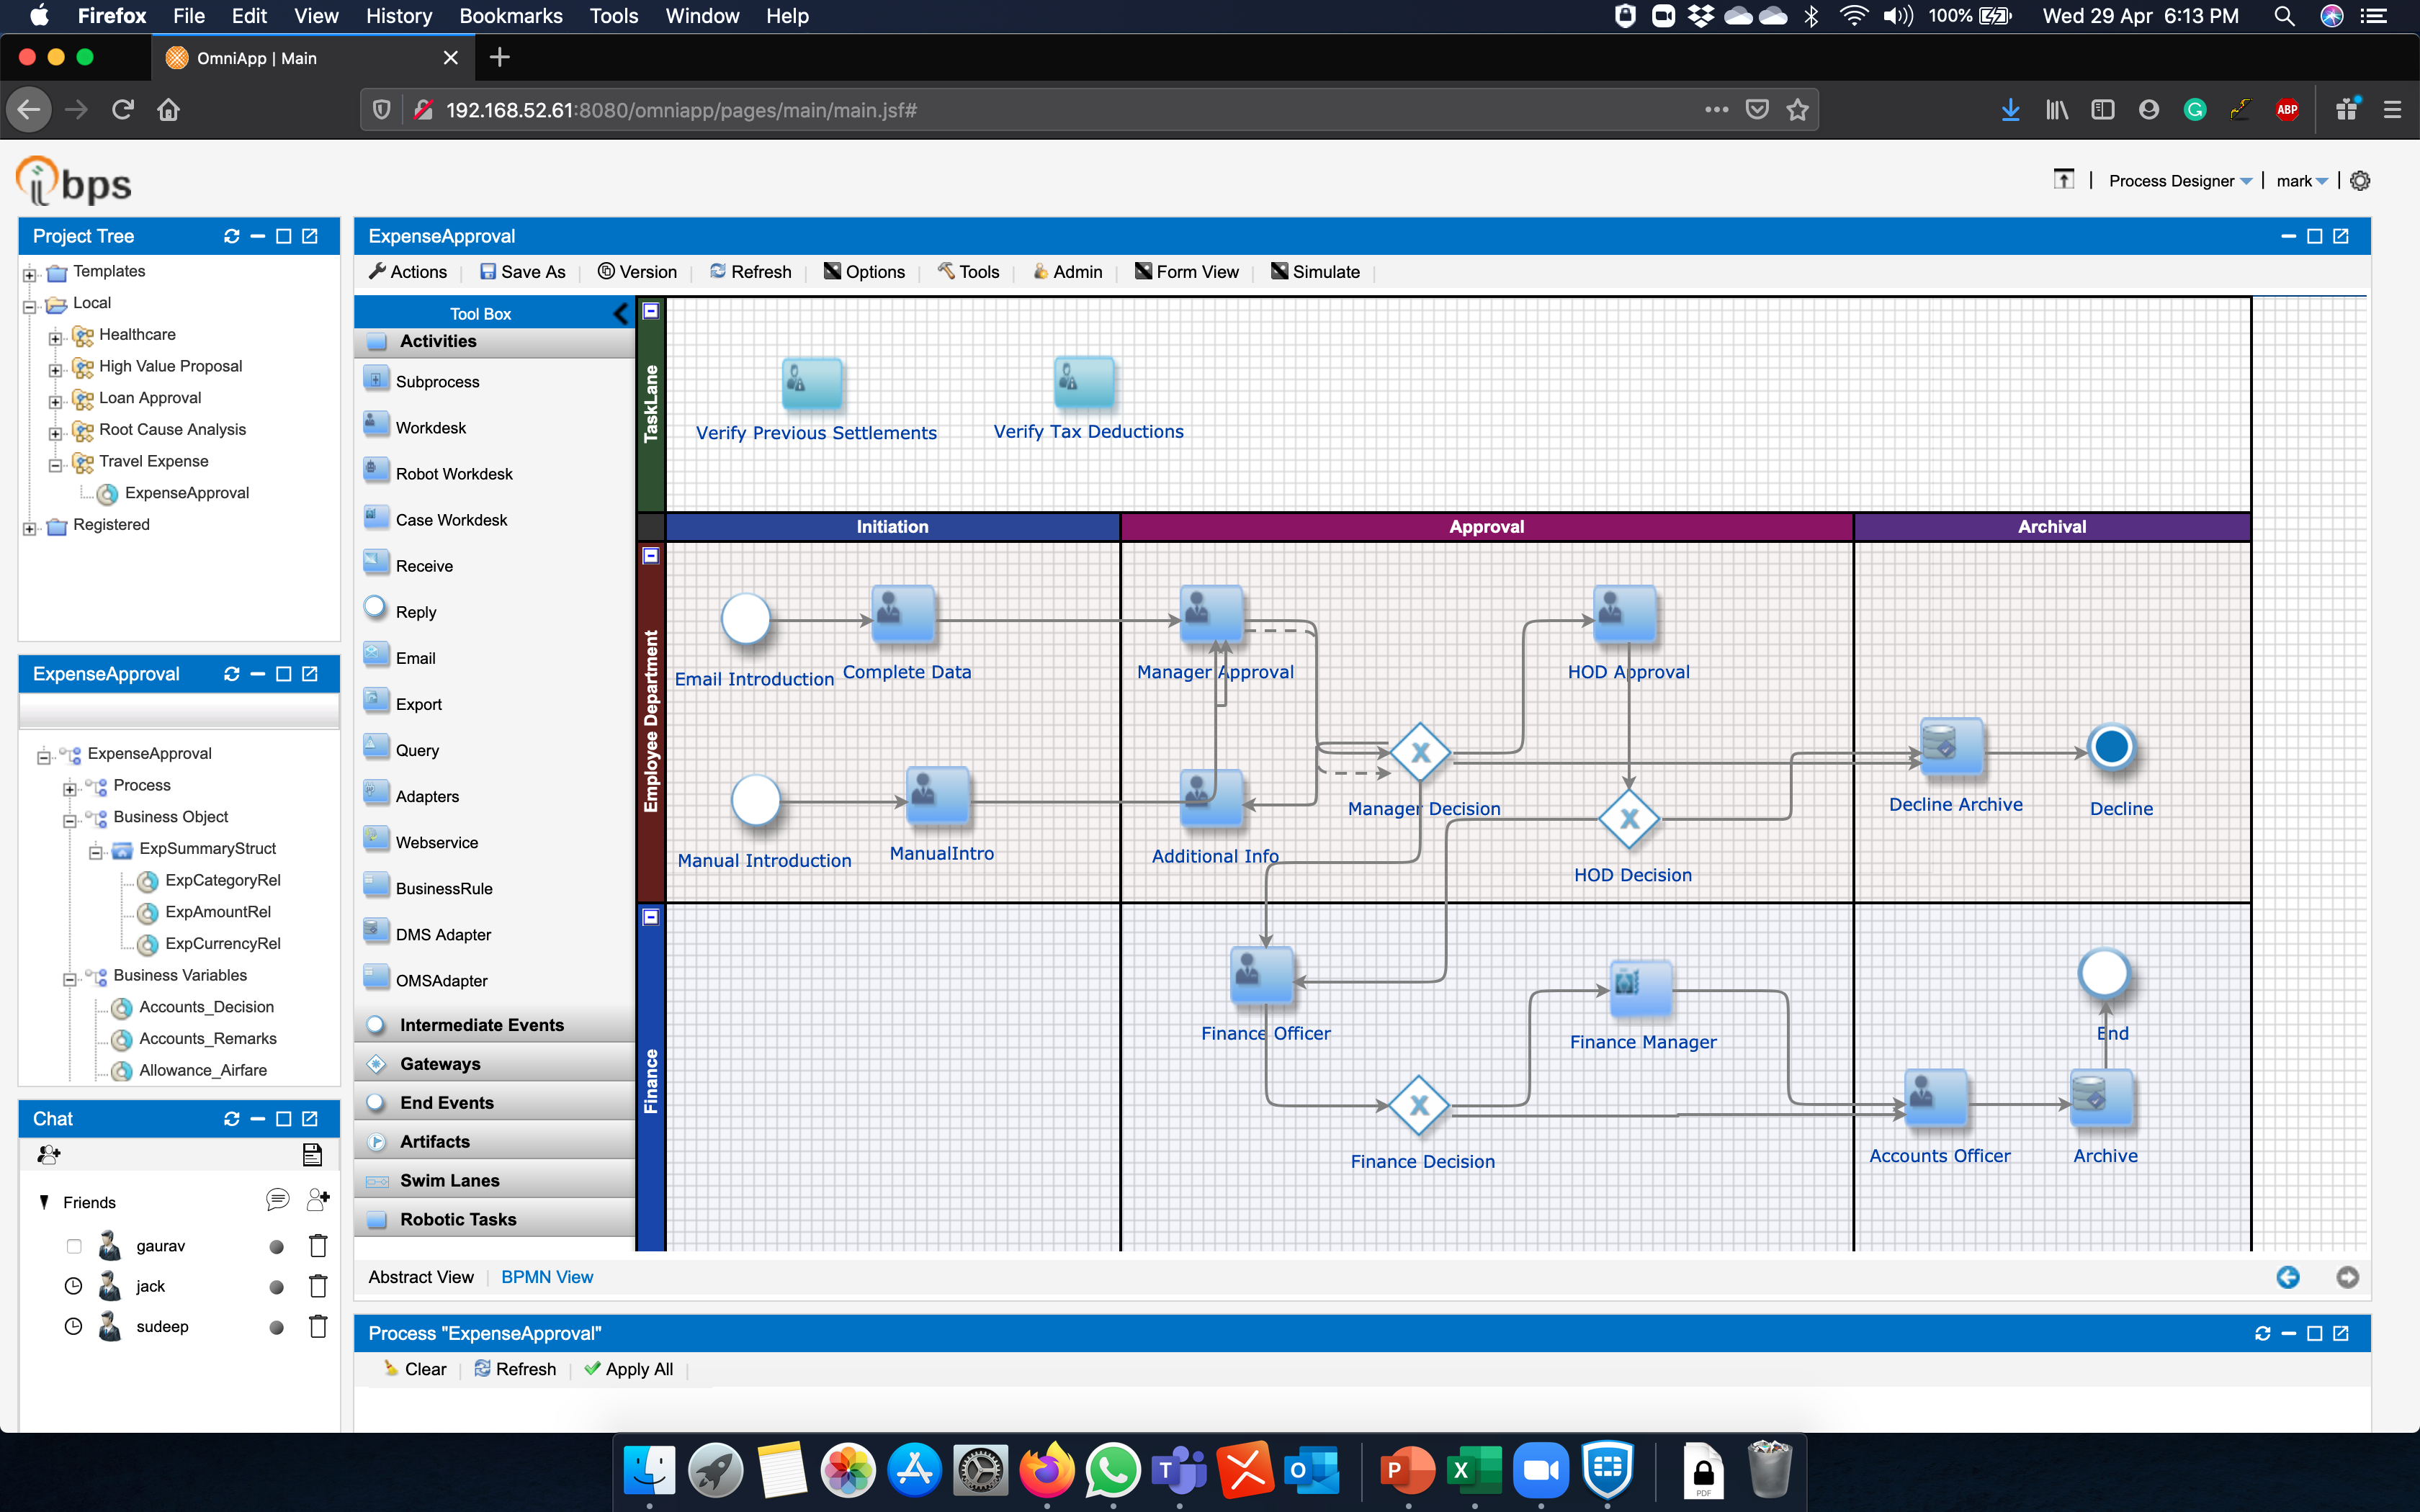
Task: Collapse the Tool Box panel arrow
Action: tap(620, 314)
